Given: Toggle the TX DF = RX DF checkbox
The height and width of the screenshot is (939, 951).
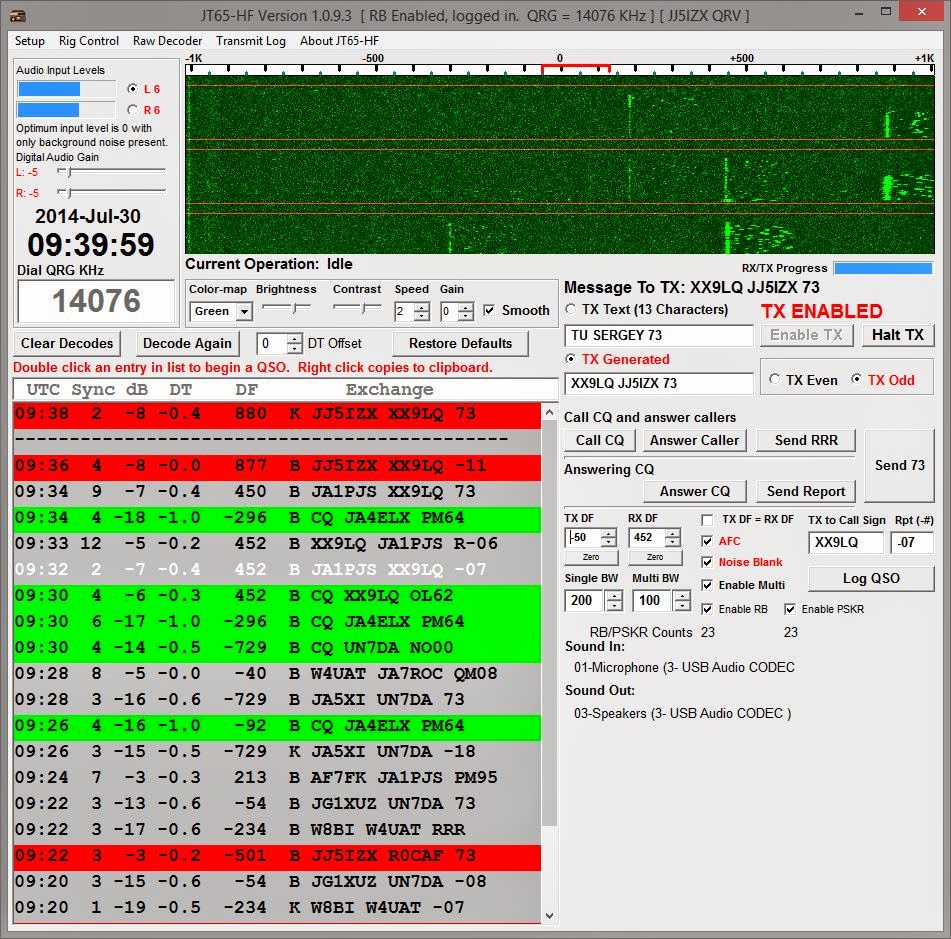Looking at the screenshot, I should pyautogui.click(x=707, y=520).
